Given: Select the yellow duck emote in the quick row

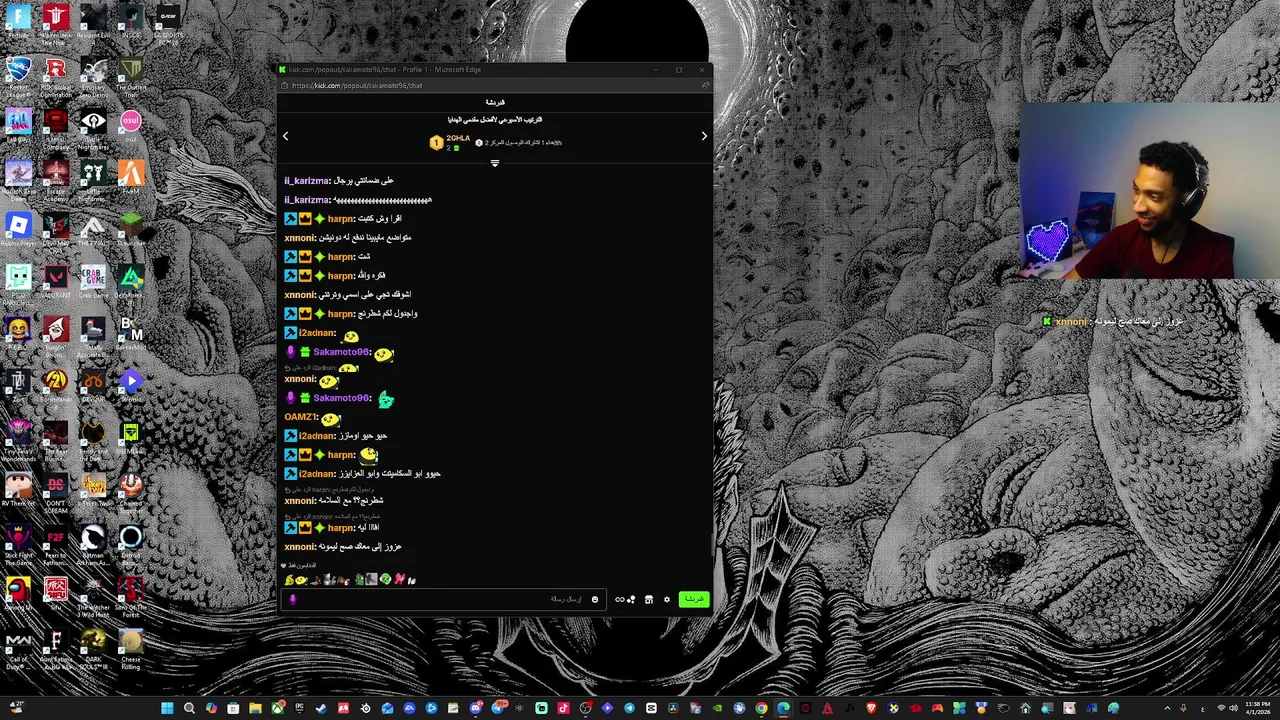Looking at the screenshot, I should pyautogui.click(x=289, y=580).
